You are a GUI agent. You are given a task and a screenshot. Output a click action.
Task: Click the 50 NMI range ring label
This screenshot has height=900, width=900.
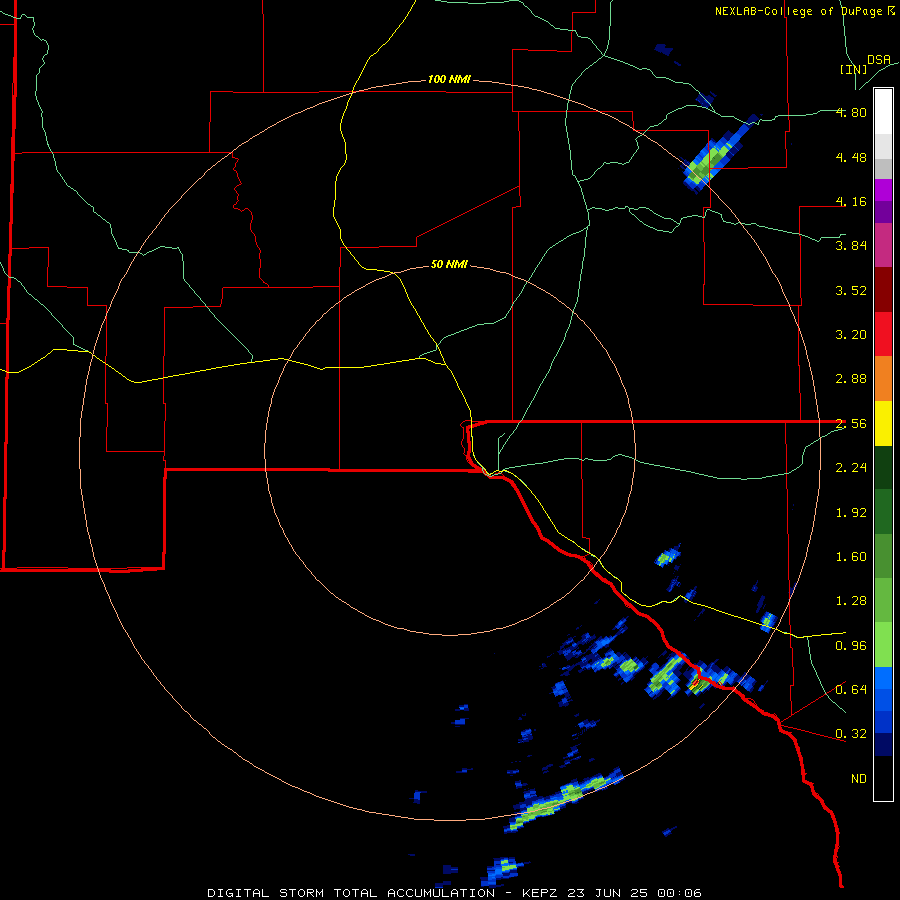449,264
